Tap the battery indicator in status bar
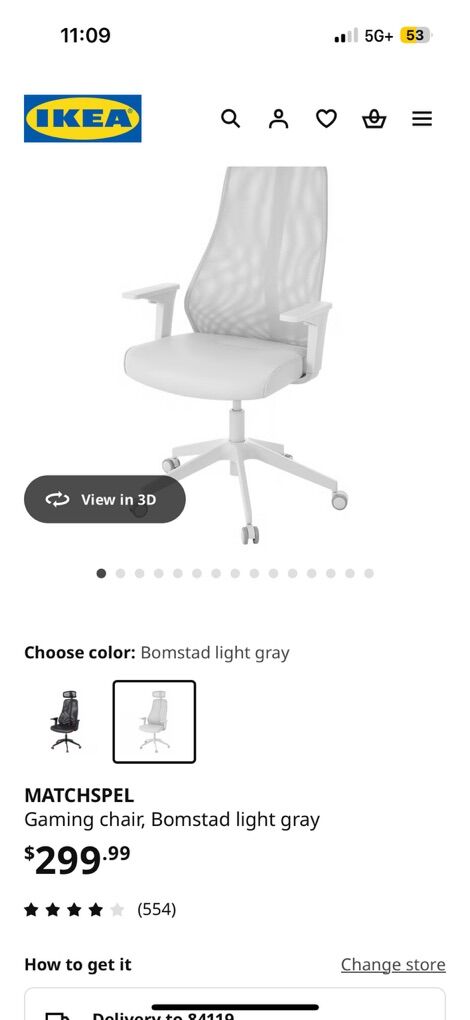Image resolution: width=470 pixels, height=1020 pixels. [x=415, y=35]
